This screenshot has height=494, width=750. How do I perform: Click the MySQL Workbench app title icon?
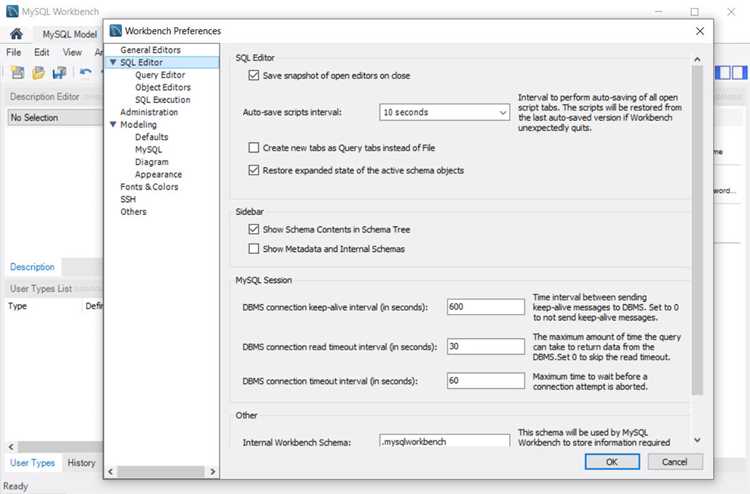click(x=12, y=11)
